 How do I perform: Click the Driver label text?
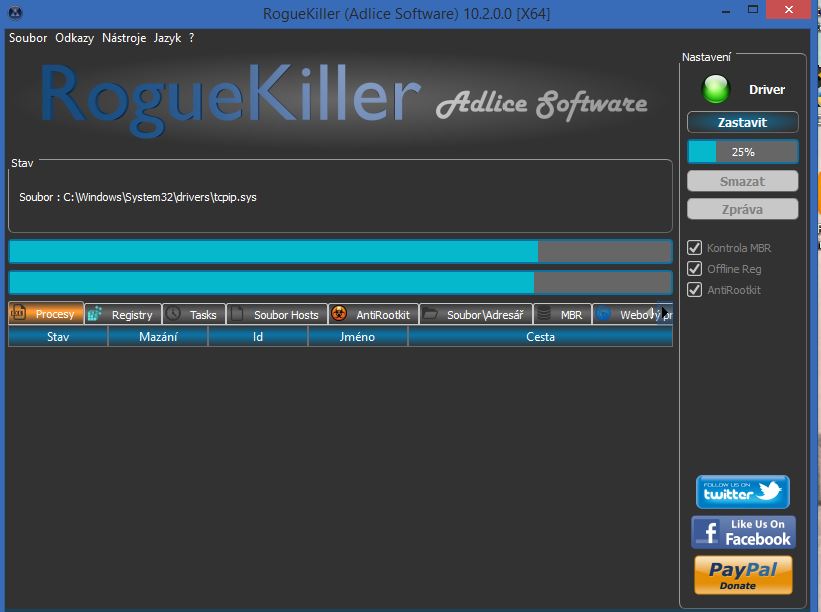click(x=767, y=90)
